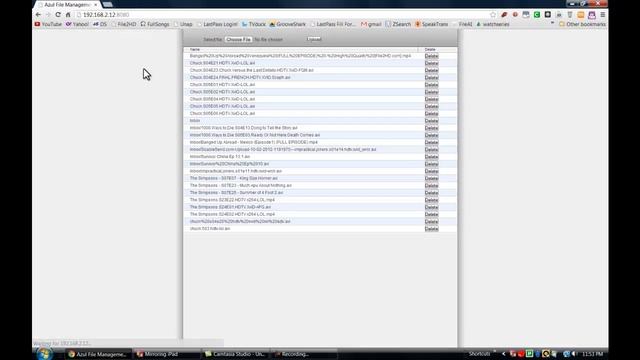
Task: Bookmark this page with the star icon
Action: (x=493, y=15)
